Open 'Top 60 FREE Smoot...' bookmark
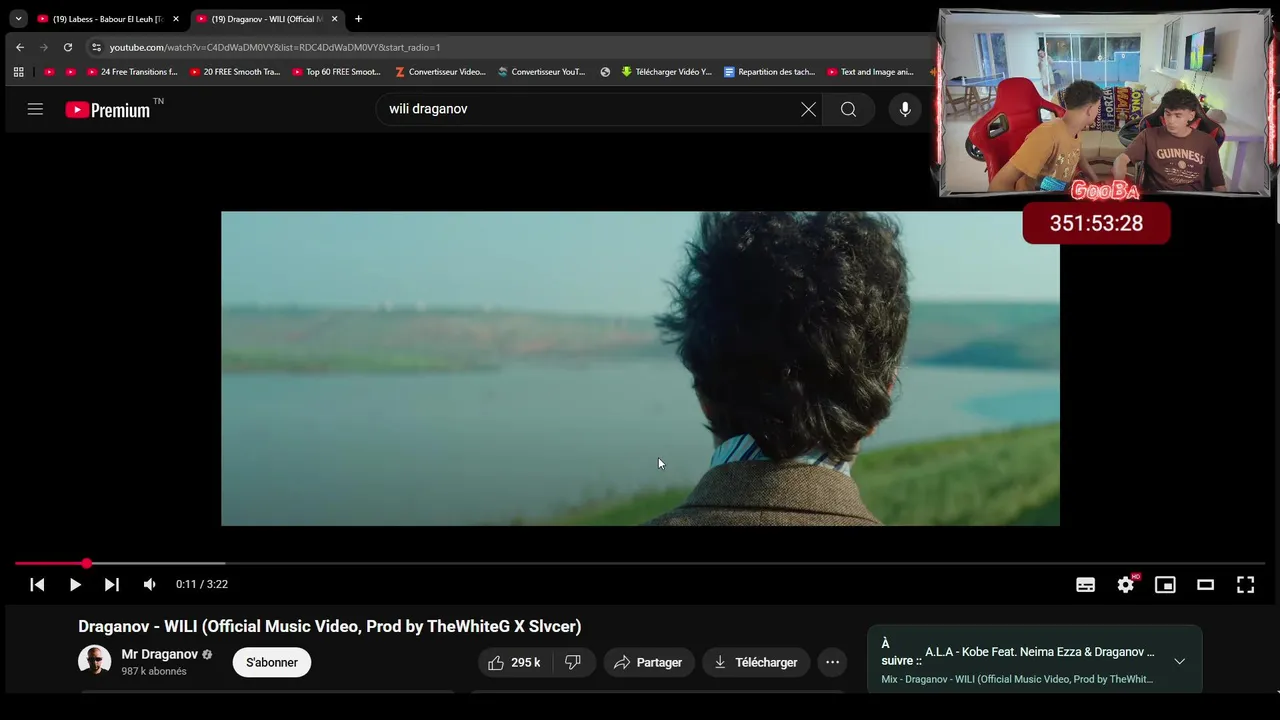Viewport: 1280px width, 720px height. tap(337, 72)
